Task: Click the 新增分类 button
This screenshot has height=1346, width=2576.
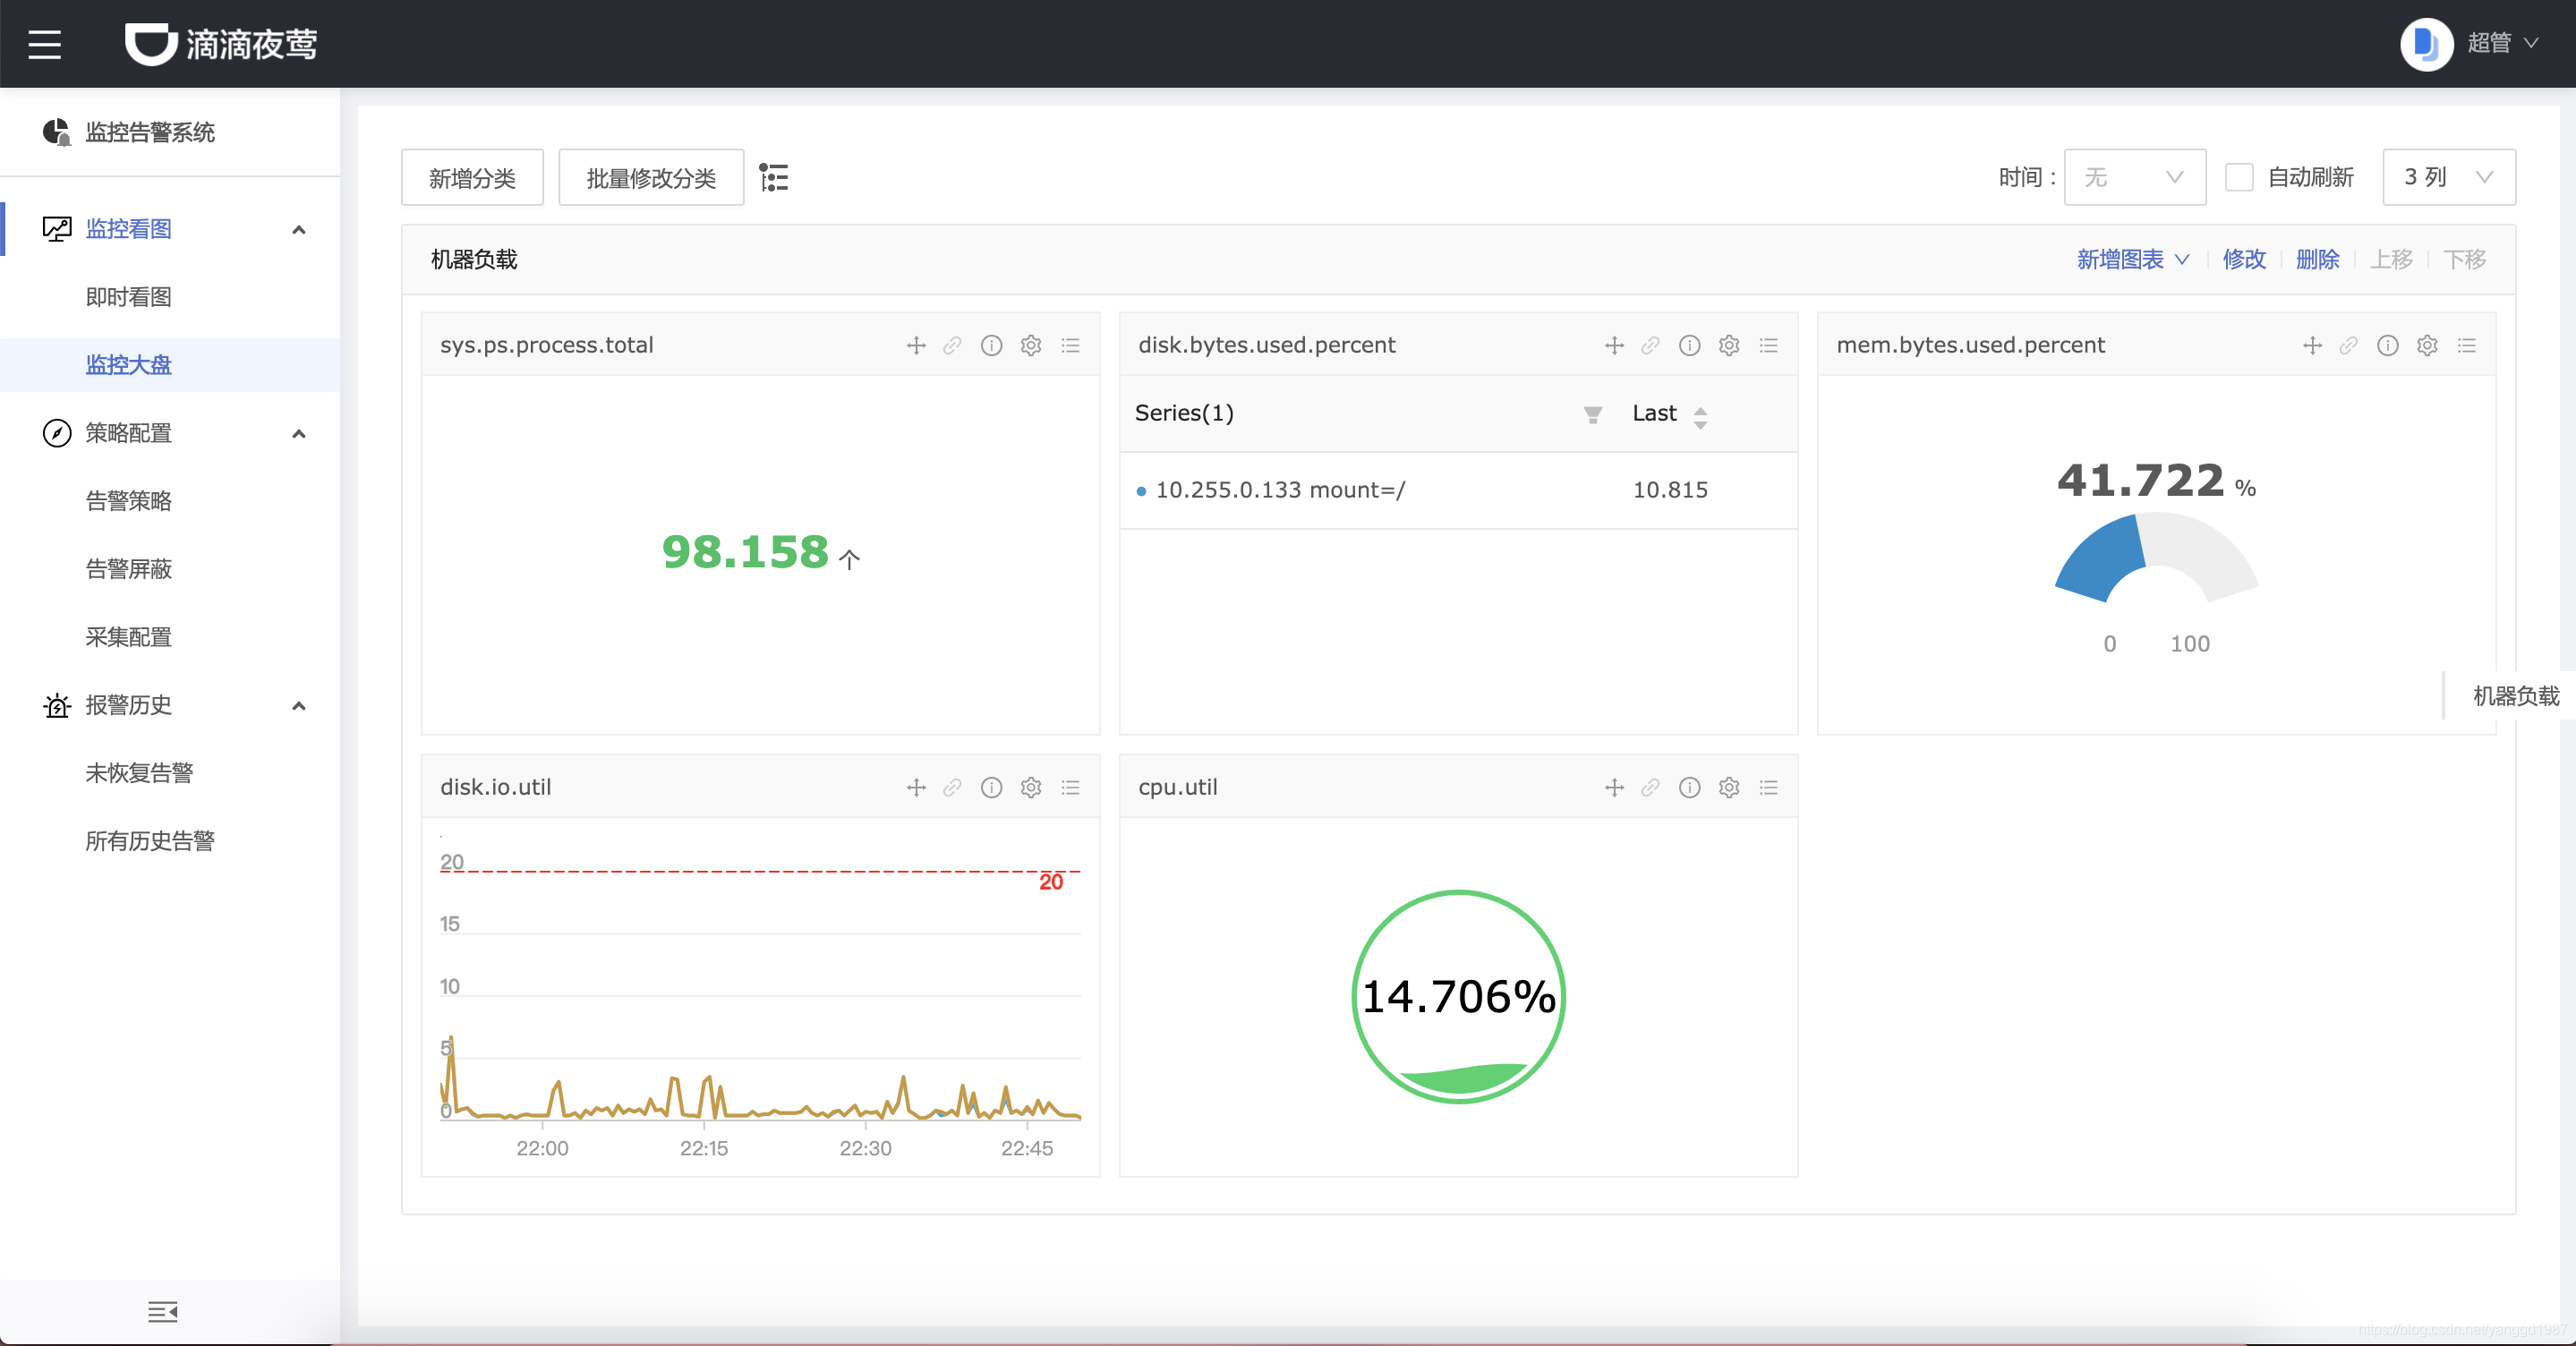Action: 472,177
